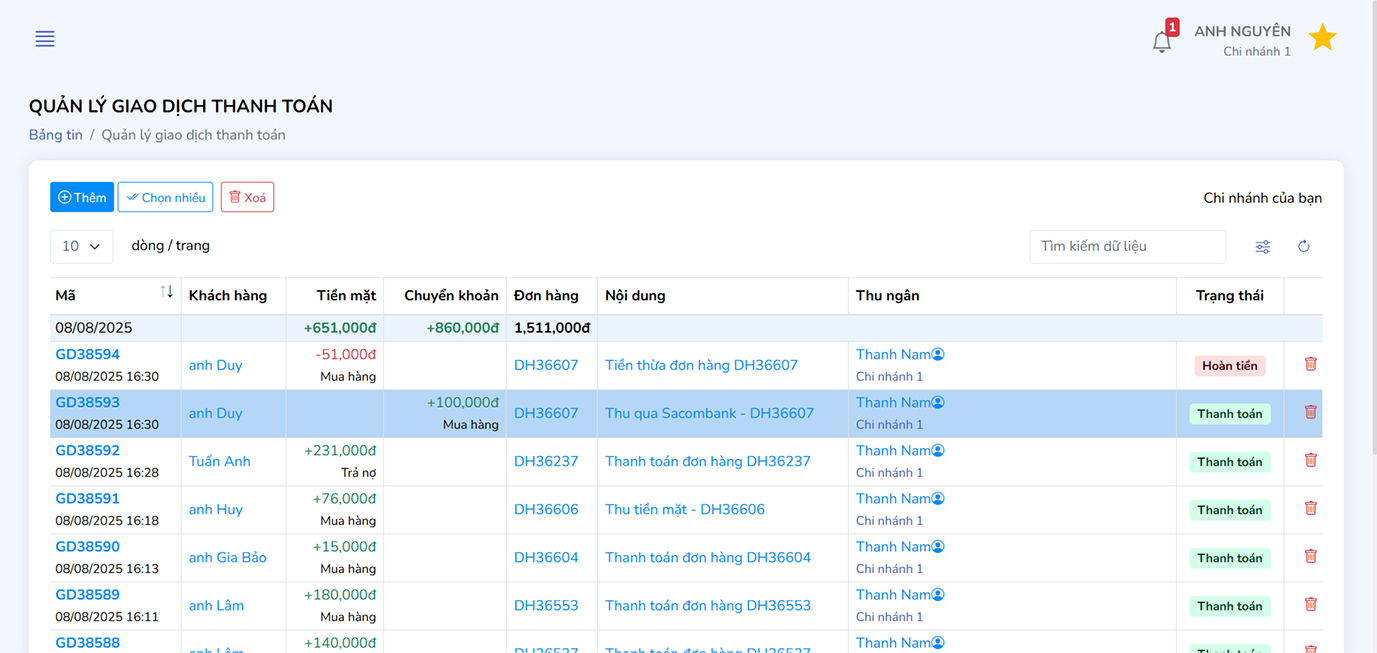The height and width of the screenshot is (653, 1377).
Task: Click trash icon for GD38590 row
Action: tap(1310, 556)
